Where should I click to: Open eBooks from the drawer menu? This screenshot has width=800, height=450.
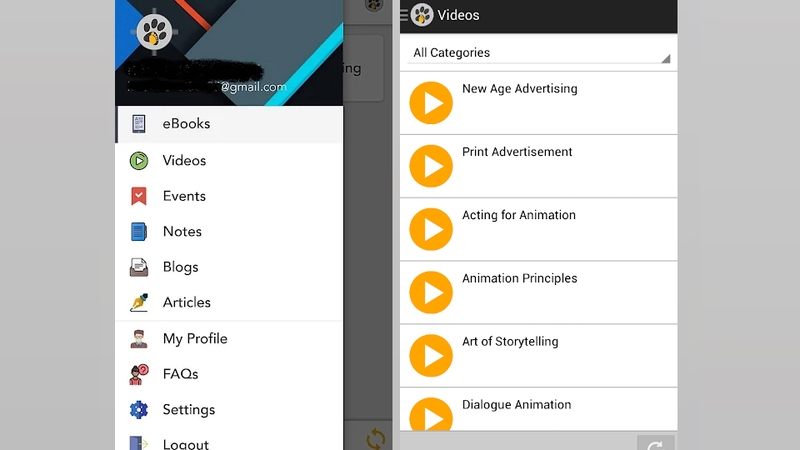coord(230,124)
